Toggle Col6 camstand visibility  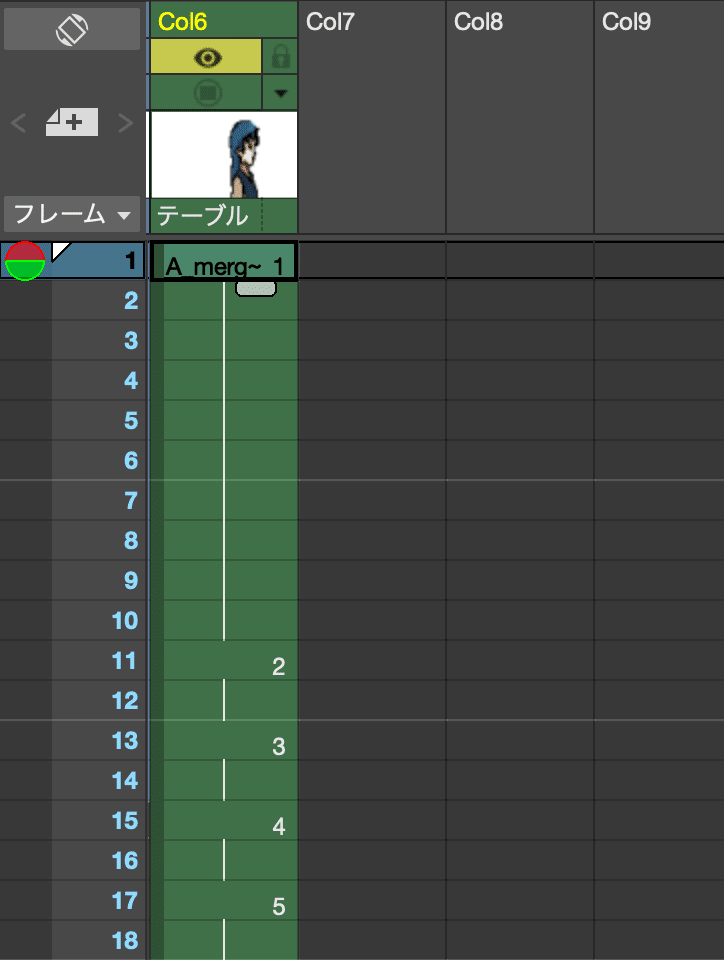pyautogui.click(x=206, y=93)
